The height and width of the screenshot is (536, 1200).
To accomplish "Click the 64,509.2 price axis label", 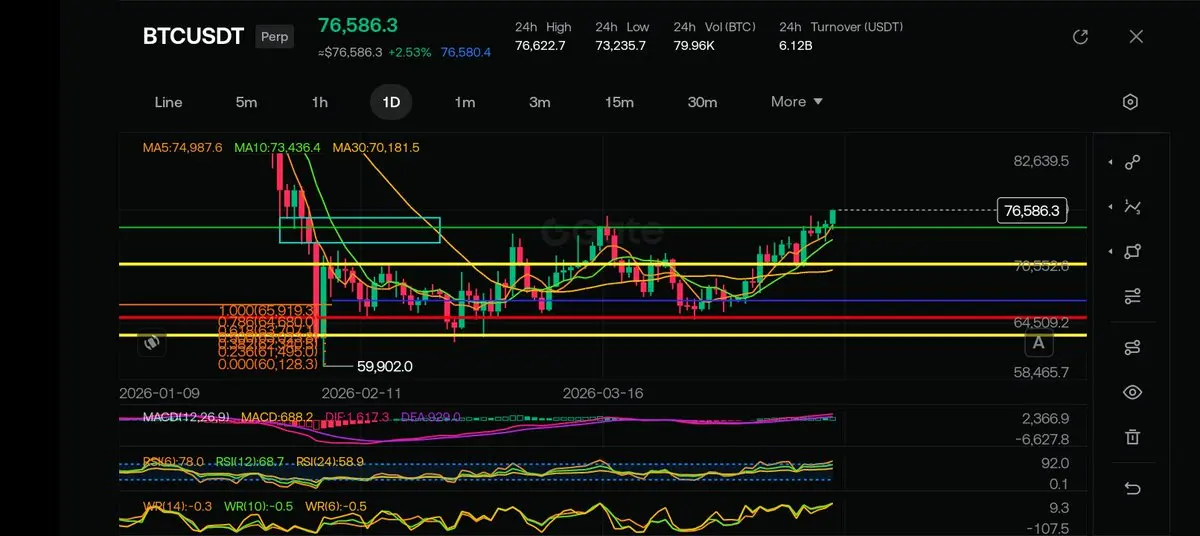I will click(1041, 322).
